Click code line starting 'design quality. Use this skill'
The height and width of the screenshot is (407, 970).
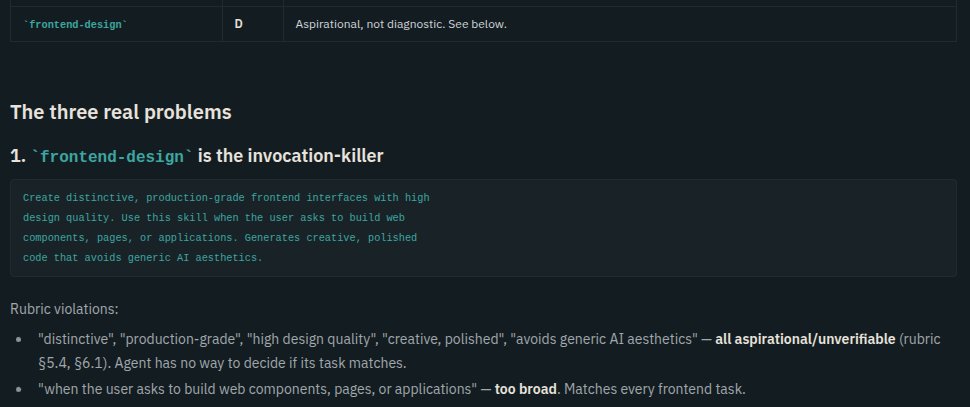pyautogui.click(x=213, y=218)
